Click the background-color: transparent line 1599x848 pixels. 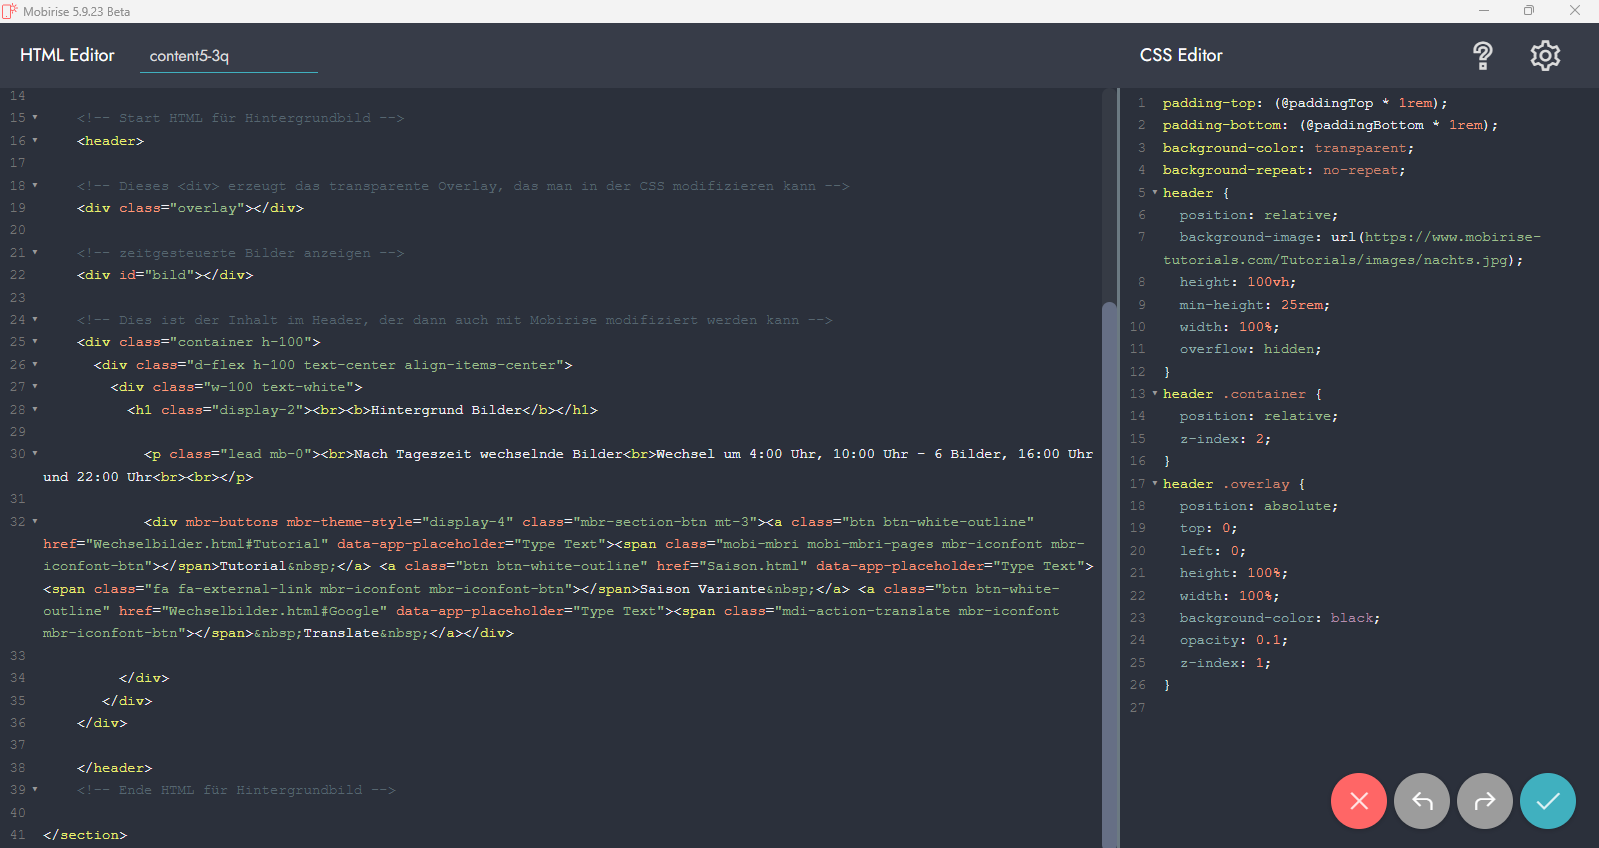[x=1288, y=148]
